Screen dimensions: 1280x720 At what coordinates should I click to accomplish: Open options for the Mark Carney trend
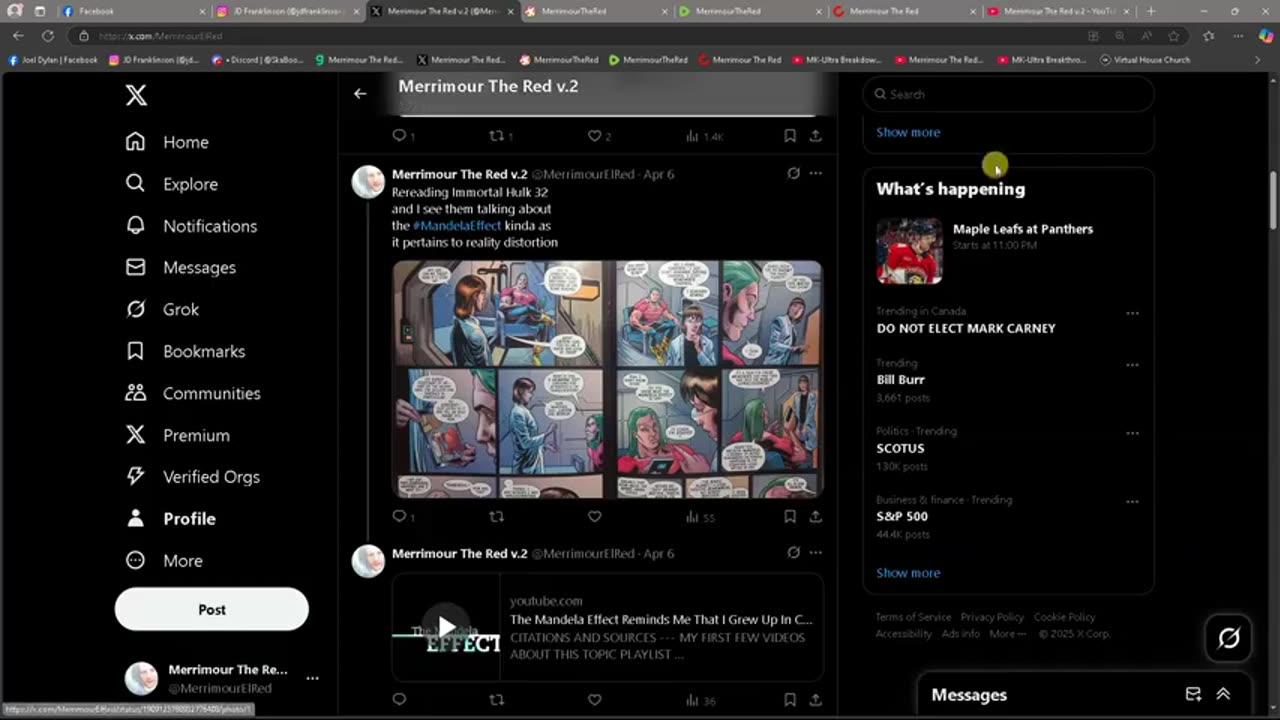coord(1132,313)
